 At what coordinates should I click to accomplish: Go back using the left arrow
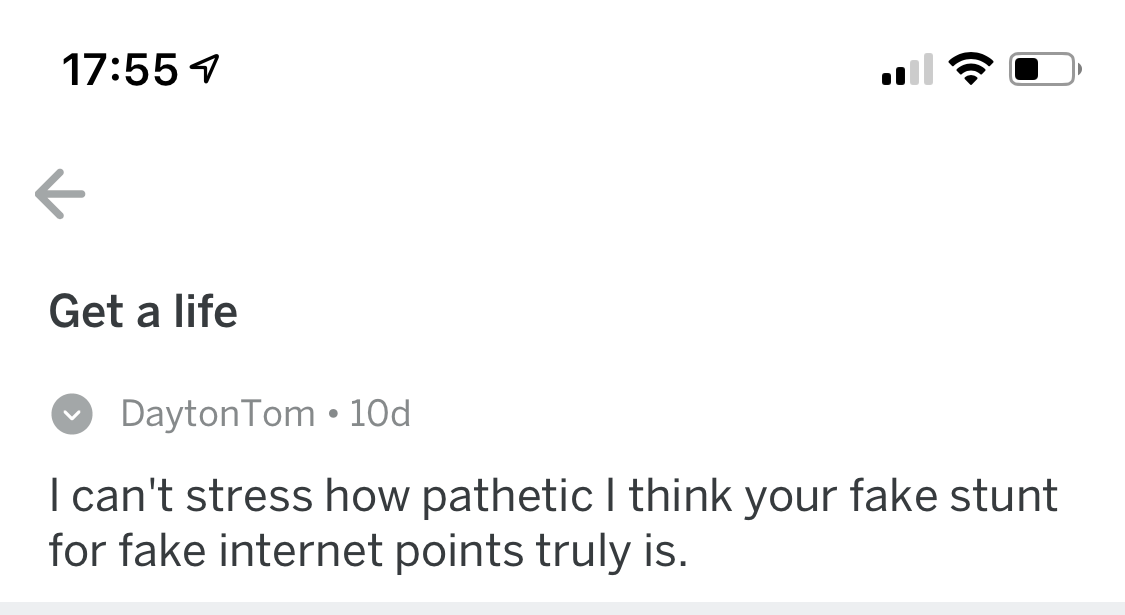(x=60, y=194)
